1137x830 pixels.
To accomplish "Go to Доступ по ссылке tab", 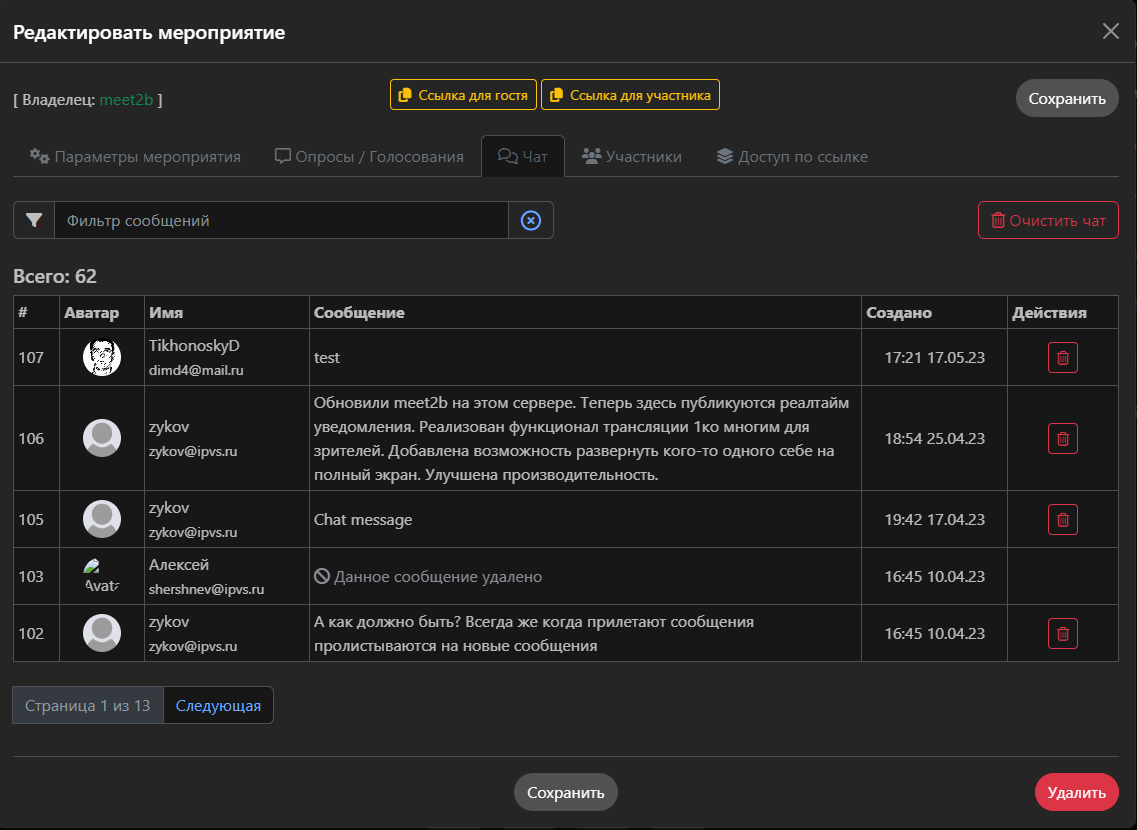I will pos(792,157).
